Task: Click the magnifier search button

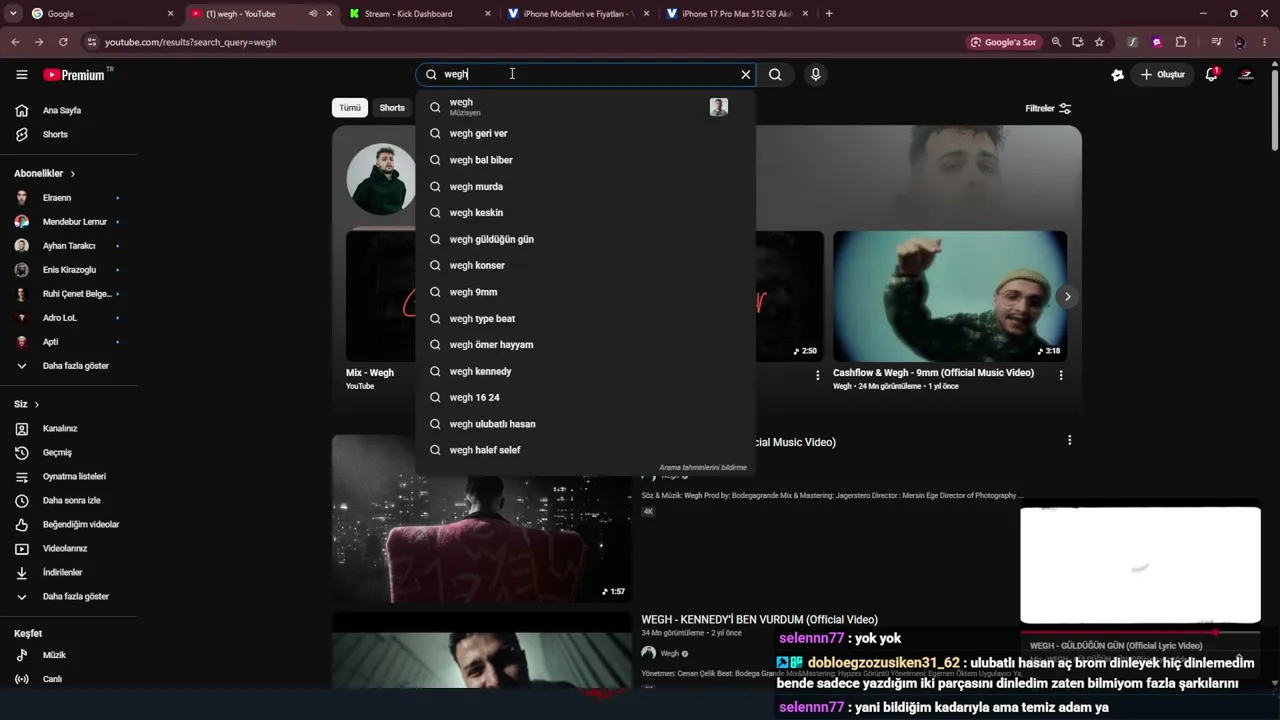Action: [775, 74]
